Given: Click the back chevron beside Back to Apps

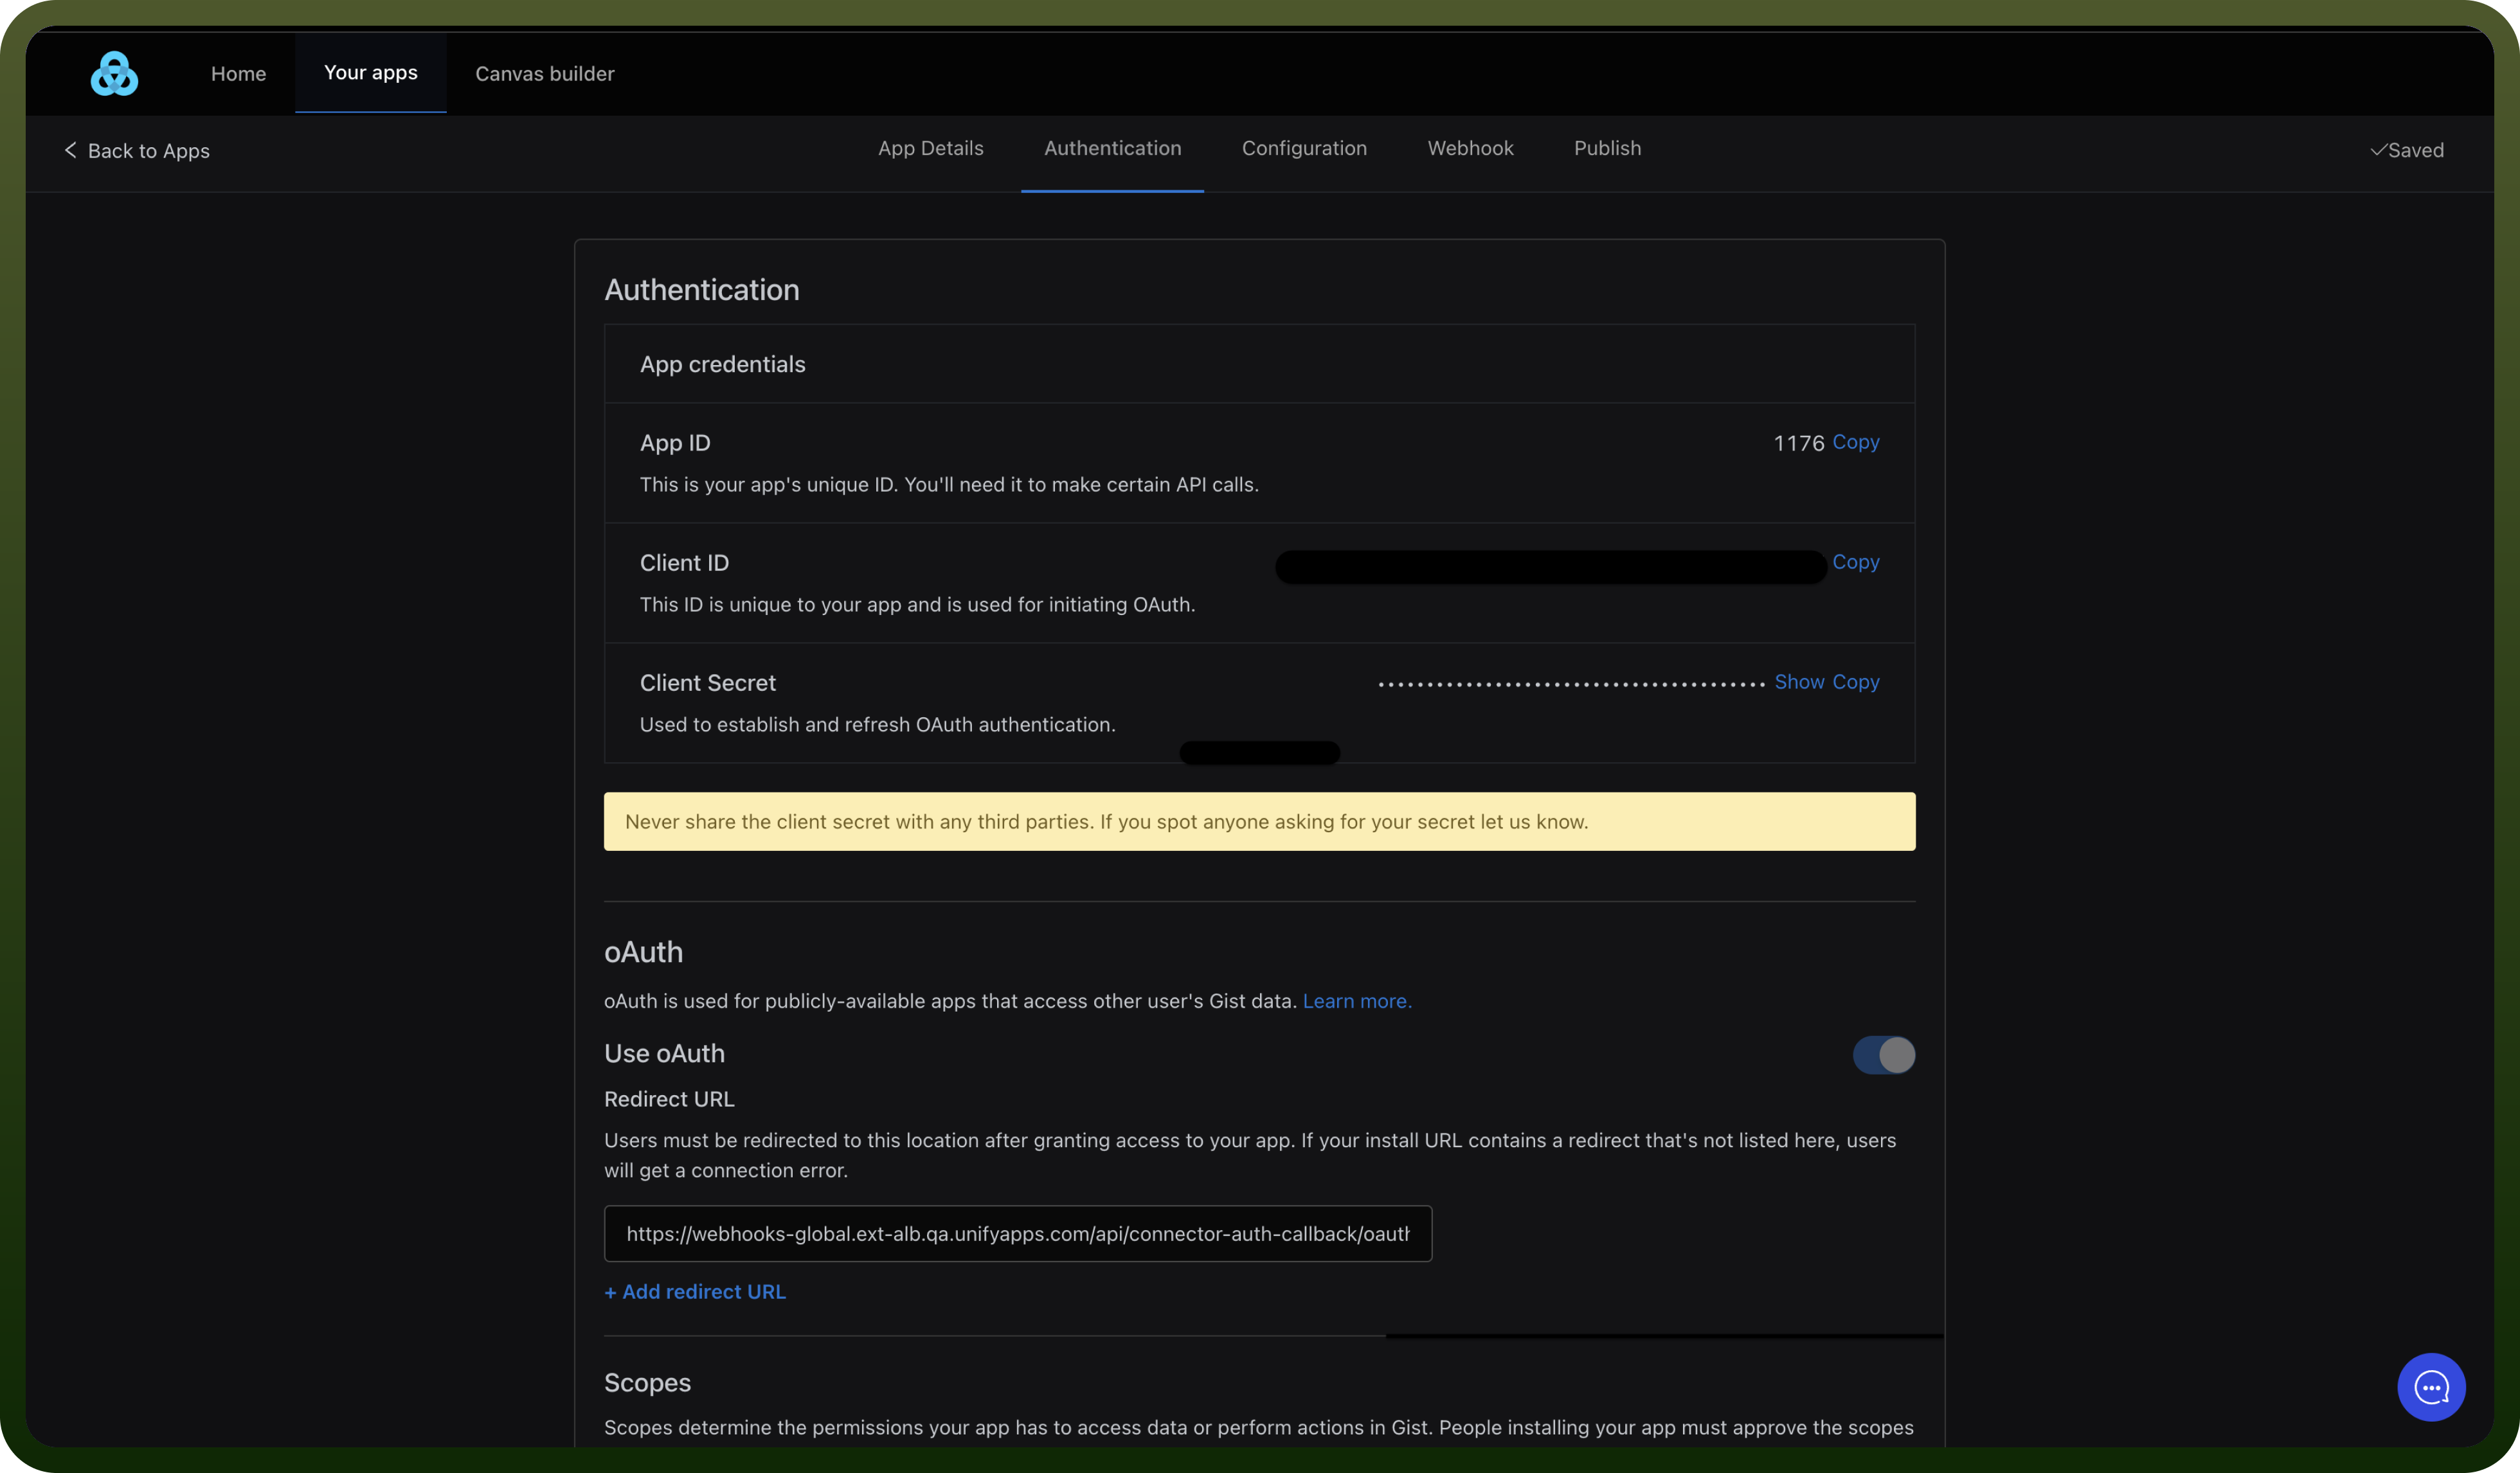Looking at the screenshot, I should (x=70, y=150).
